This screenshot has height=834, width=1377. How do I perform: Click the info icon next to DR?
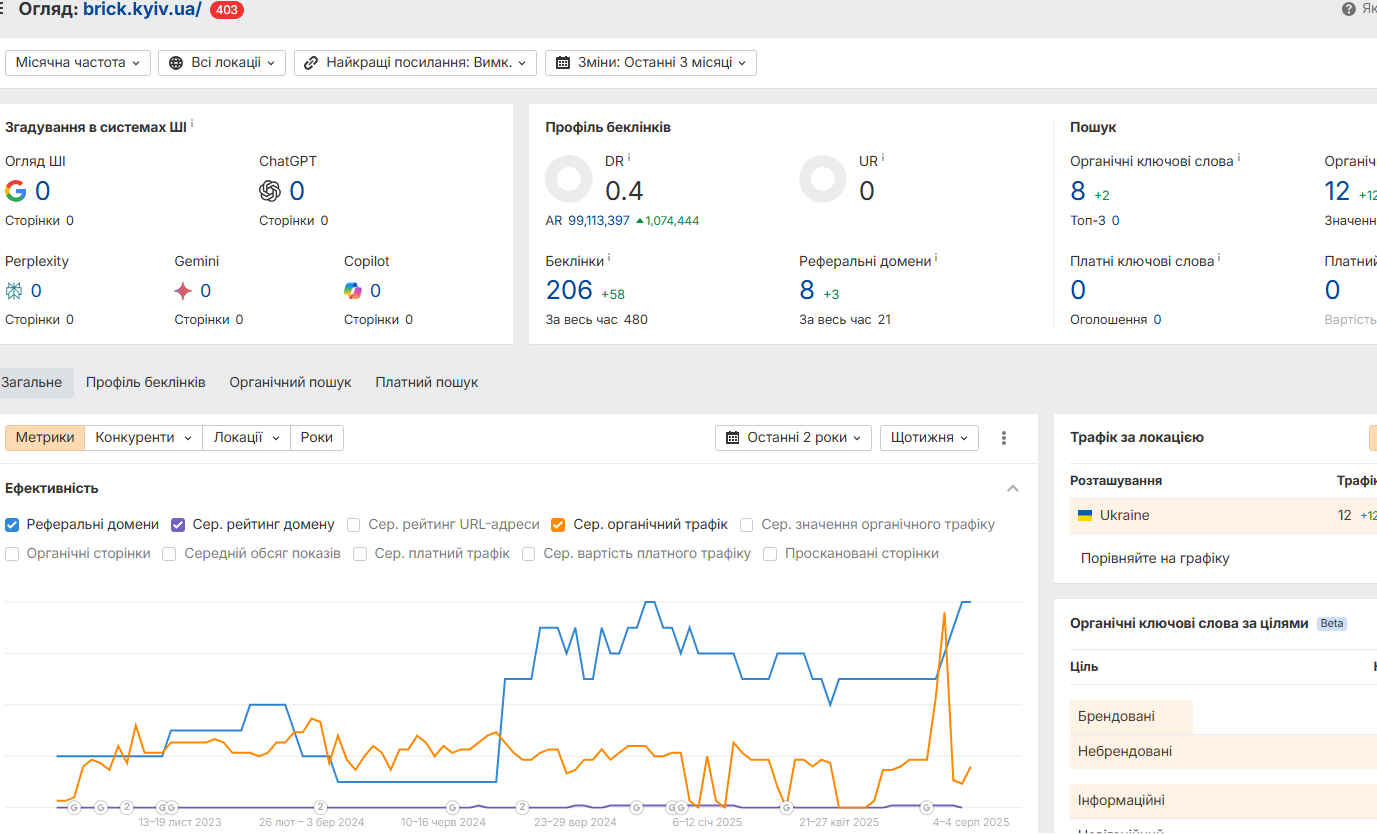[629, 157]
